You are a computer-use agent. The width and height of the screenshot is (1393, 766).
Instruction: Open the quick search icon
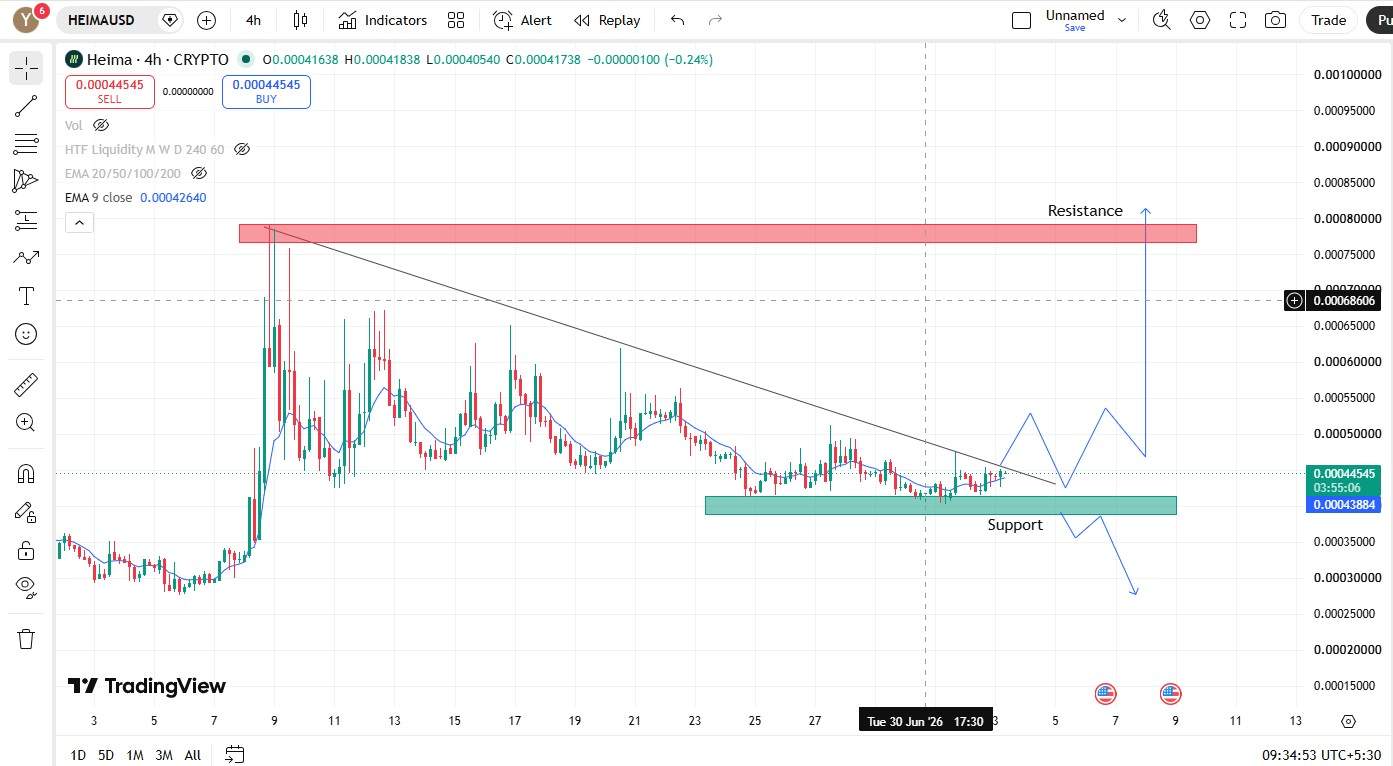point(1161,20)
